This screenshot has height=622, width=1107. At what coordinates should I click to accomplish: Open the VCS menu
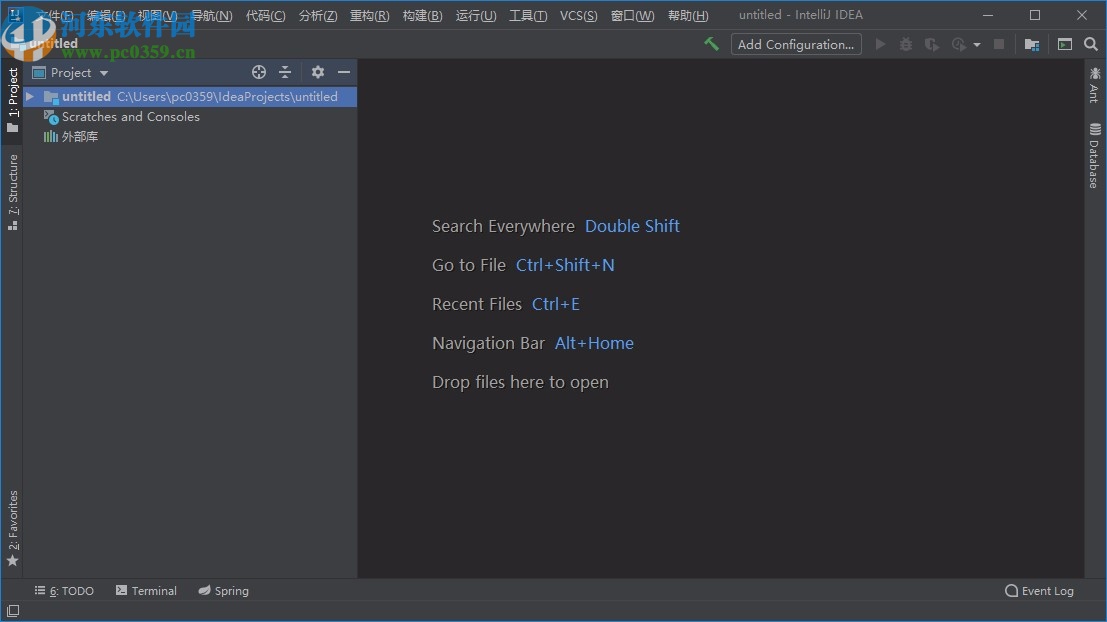pyautogui.click(x=578, y=15)
